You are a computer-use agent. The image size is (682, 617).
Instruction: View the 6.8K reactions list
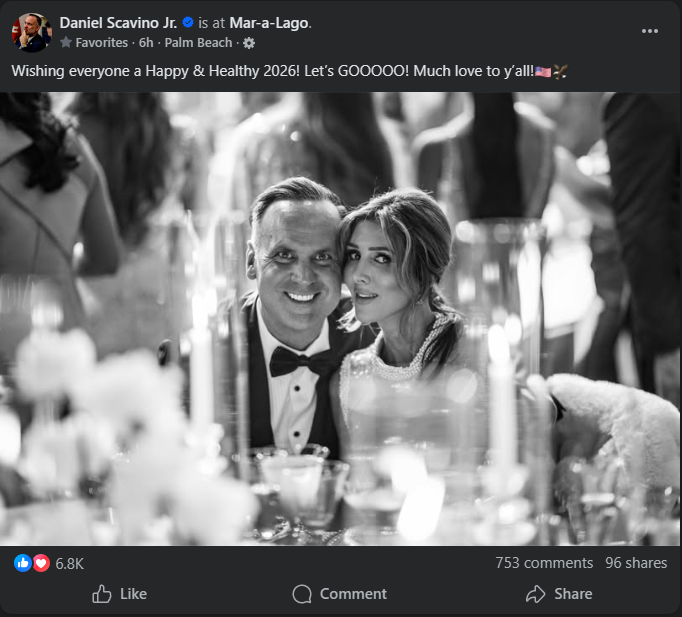[69, 563]
